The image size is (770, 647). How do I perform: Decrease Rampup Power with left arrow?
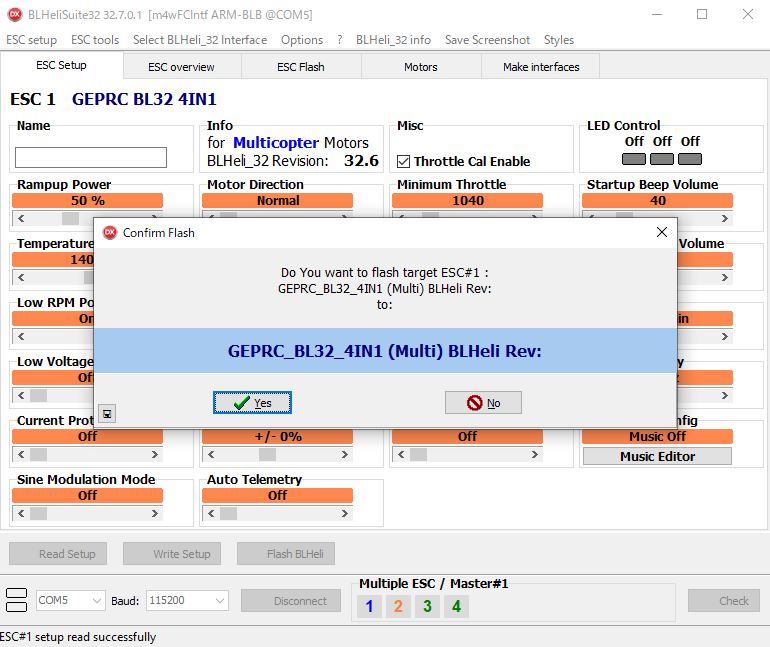pyautogui.click(x=21, y=218)
